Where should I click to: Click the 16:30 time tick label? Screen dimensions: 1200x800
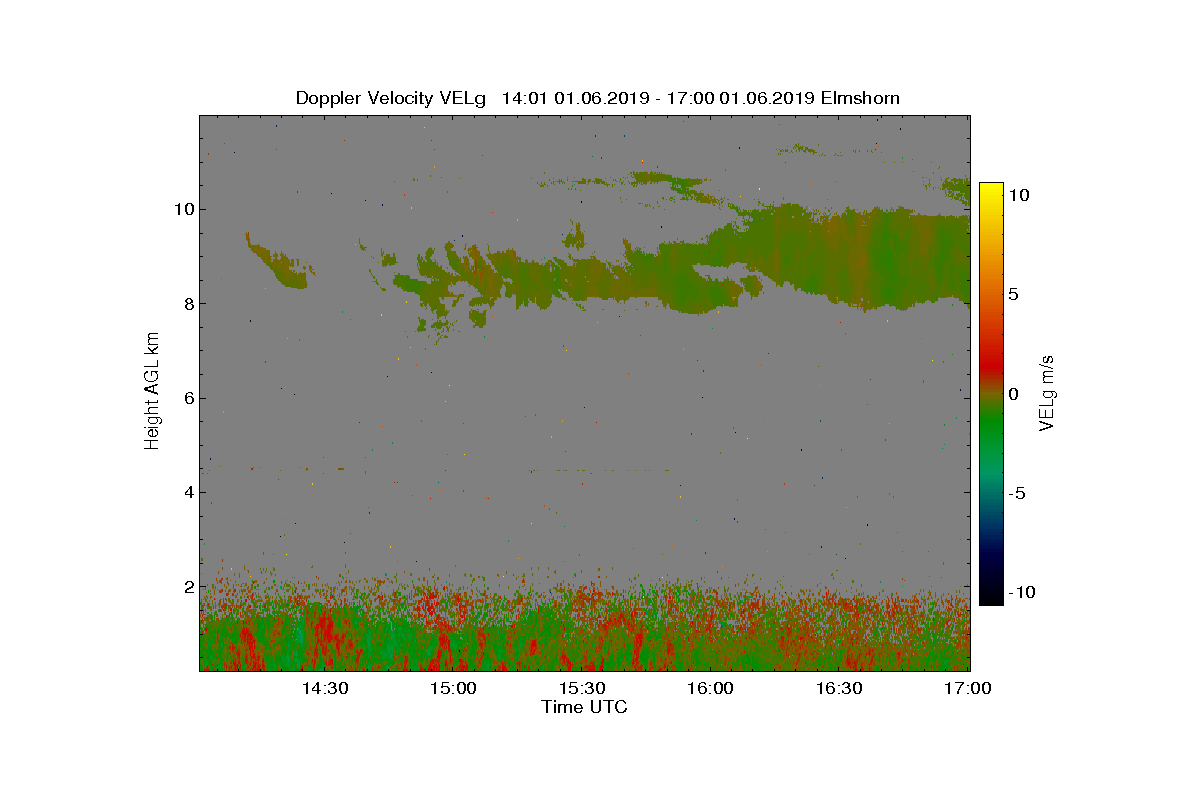tap(840, 688)
